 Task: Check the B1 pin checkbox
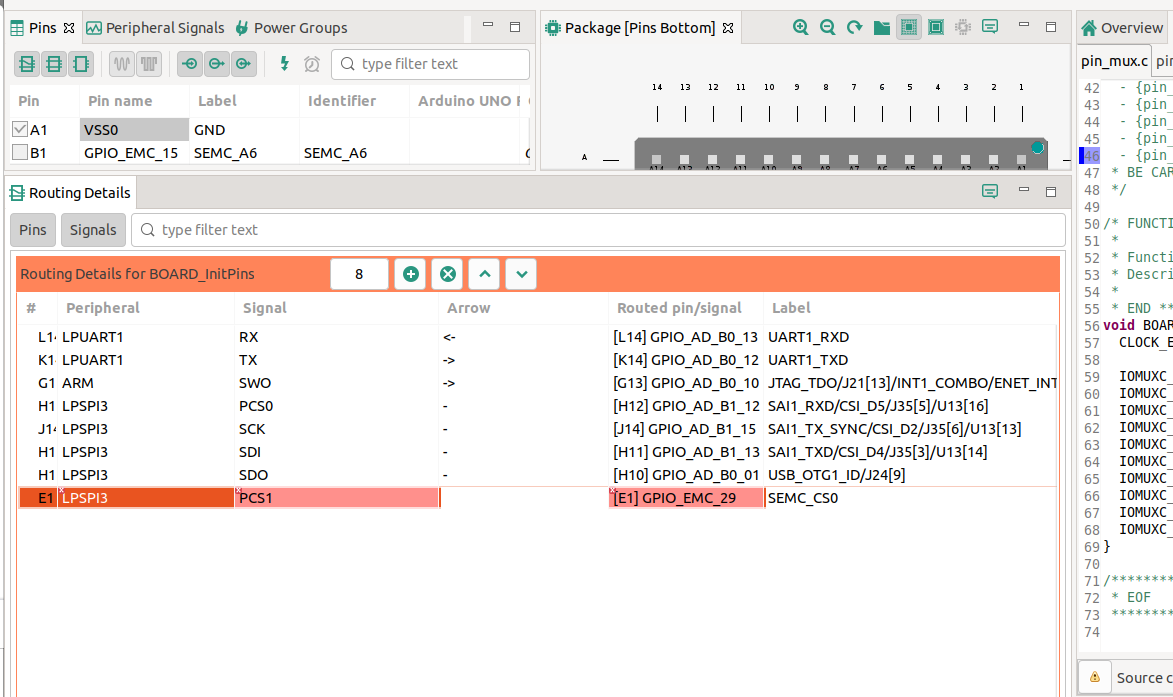[x=20, y=153]
